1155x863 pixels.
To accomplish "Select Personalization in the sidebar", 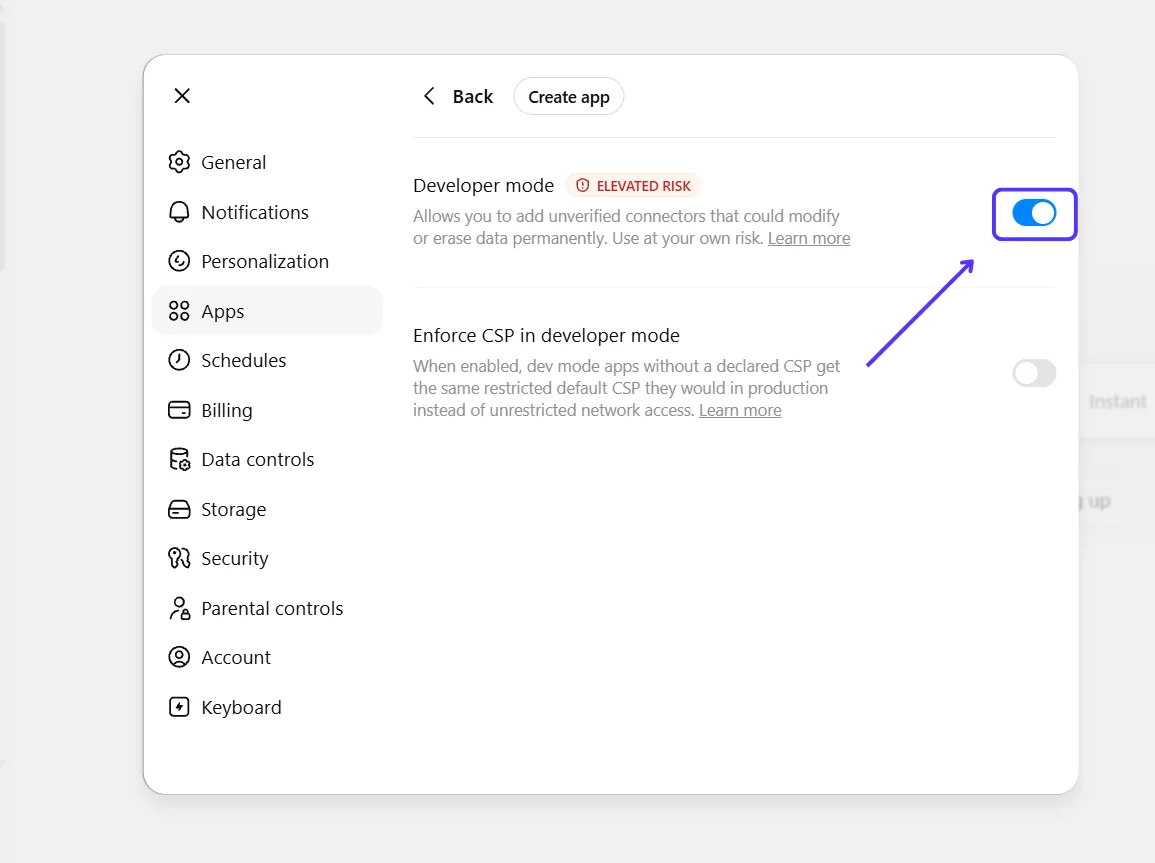I will (x=267, y=261).
